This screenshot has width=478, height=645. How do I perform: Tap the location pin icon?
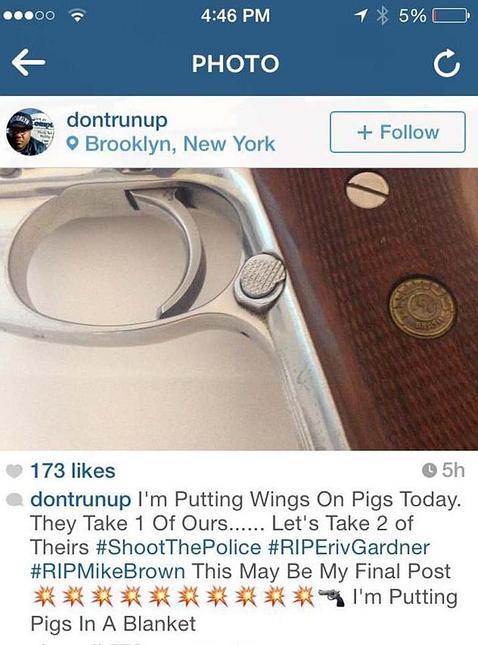pos(73,144)
